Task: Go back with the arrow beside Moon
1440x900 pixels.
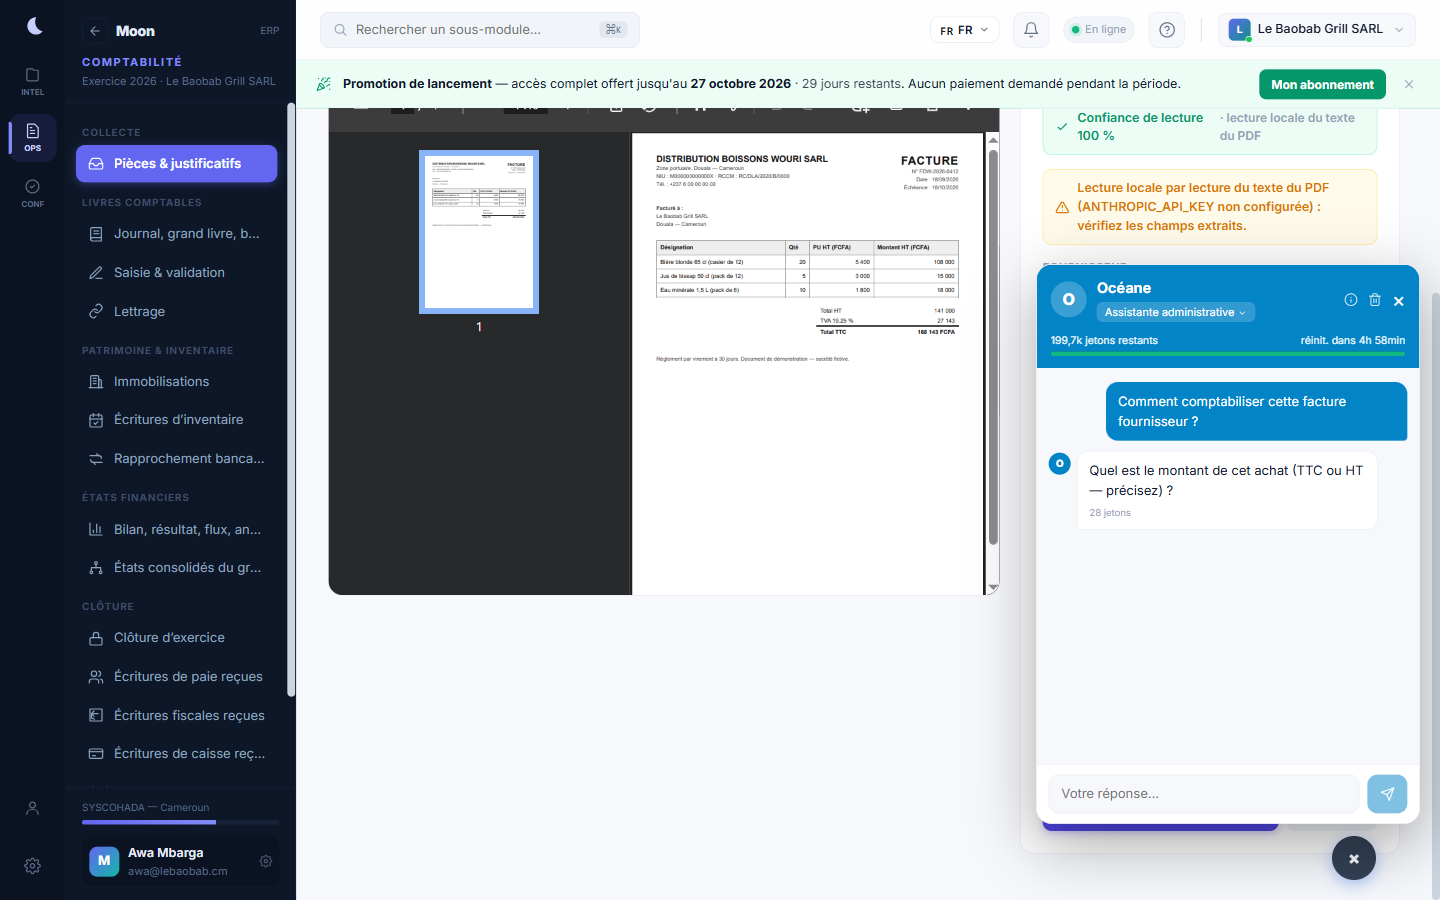Action: pos(95,31)
